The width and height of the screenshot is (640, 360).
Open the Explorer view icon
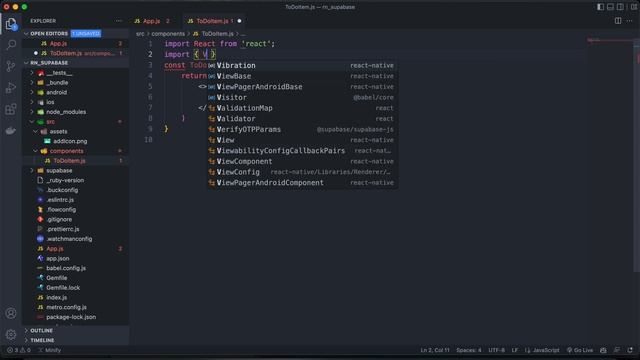pyautogui.click(x=11, y=24)
